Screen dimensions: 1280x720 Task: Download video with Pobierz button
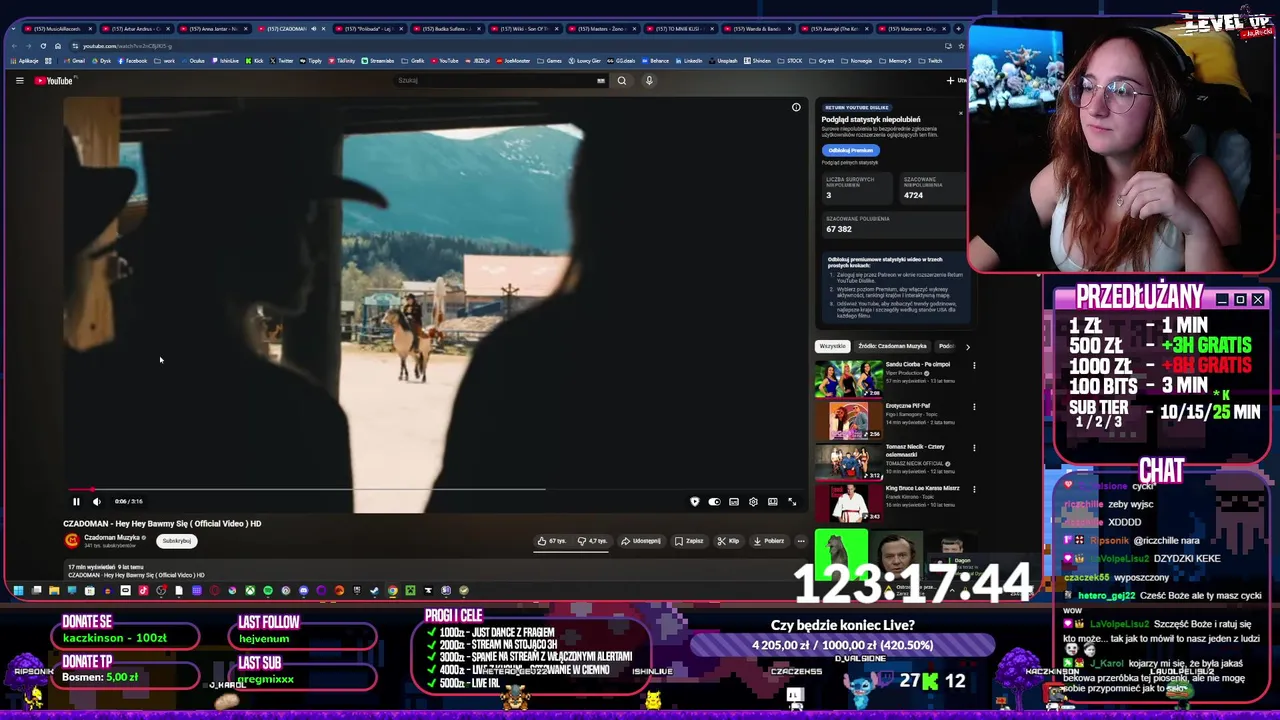(768, 541)
